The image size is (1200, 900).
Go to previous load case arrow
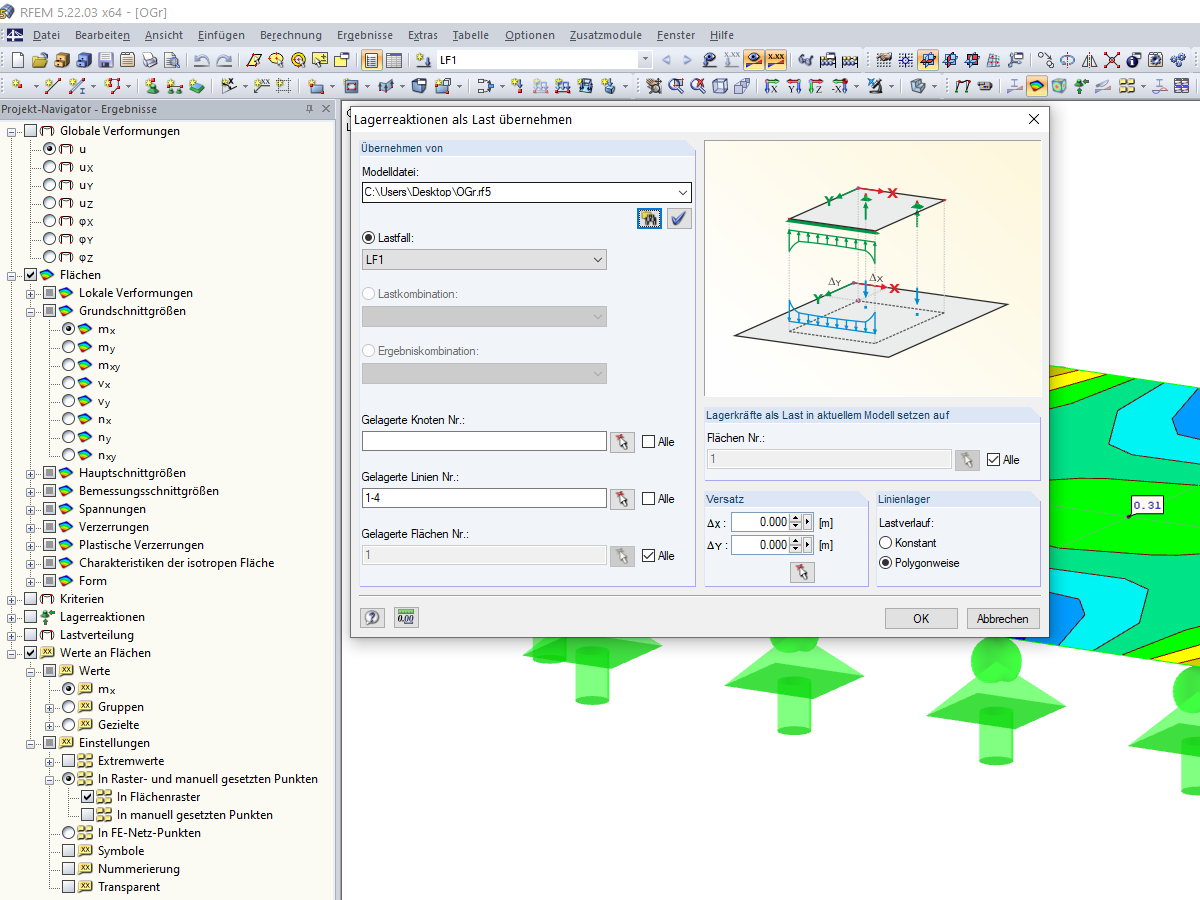click(x=666, y=60)
